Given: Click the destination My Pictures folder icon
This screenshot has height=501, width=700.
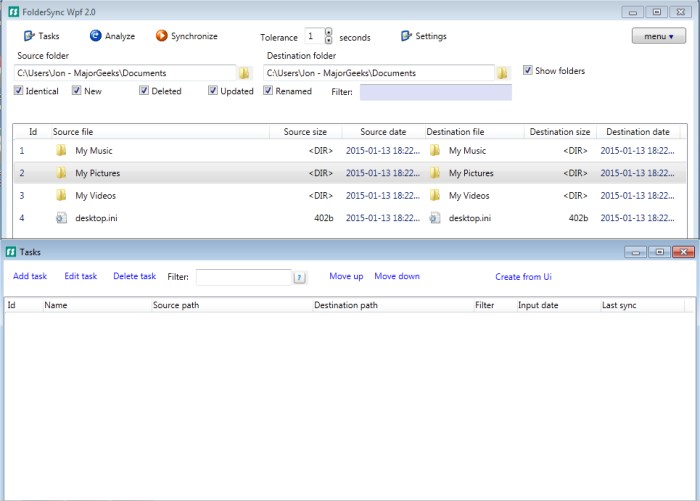Looking at the screenshot, I should (x=435, y=172).
